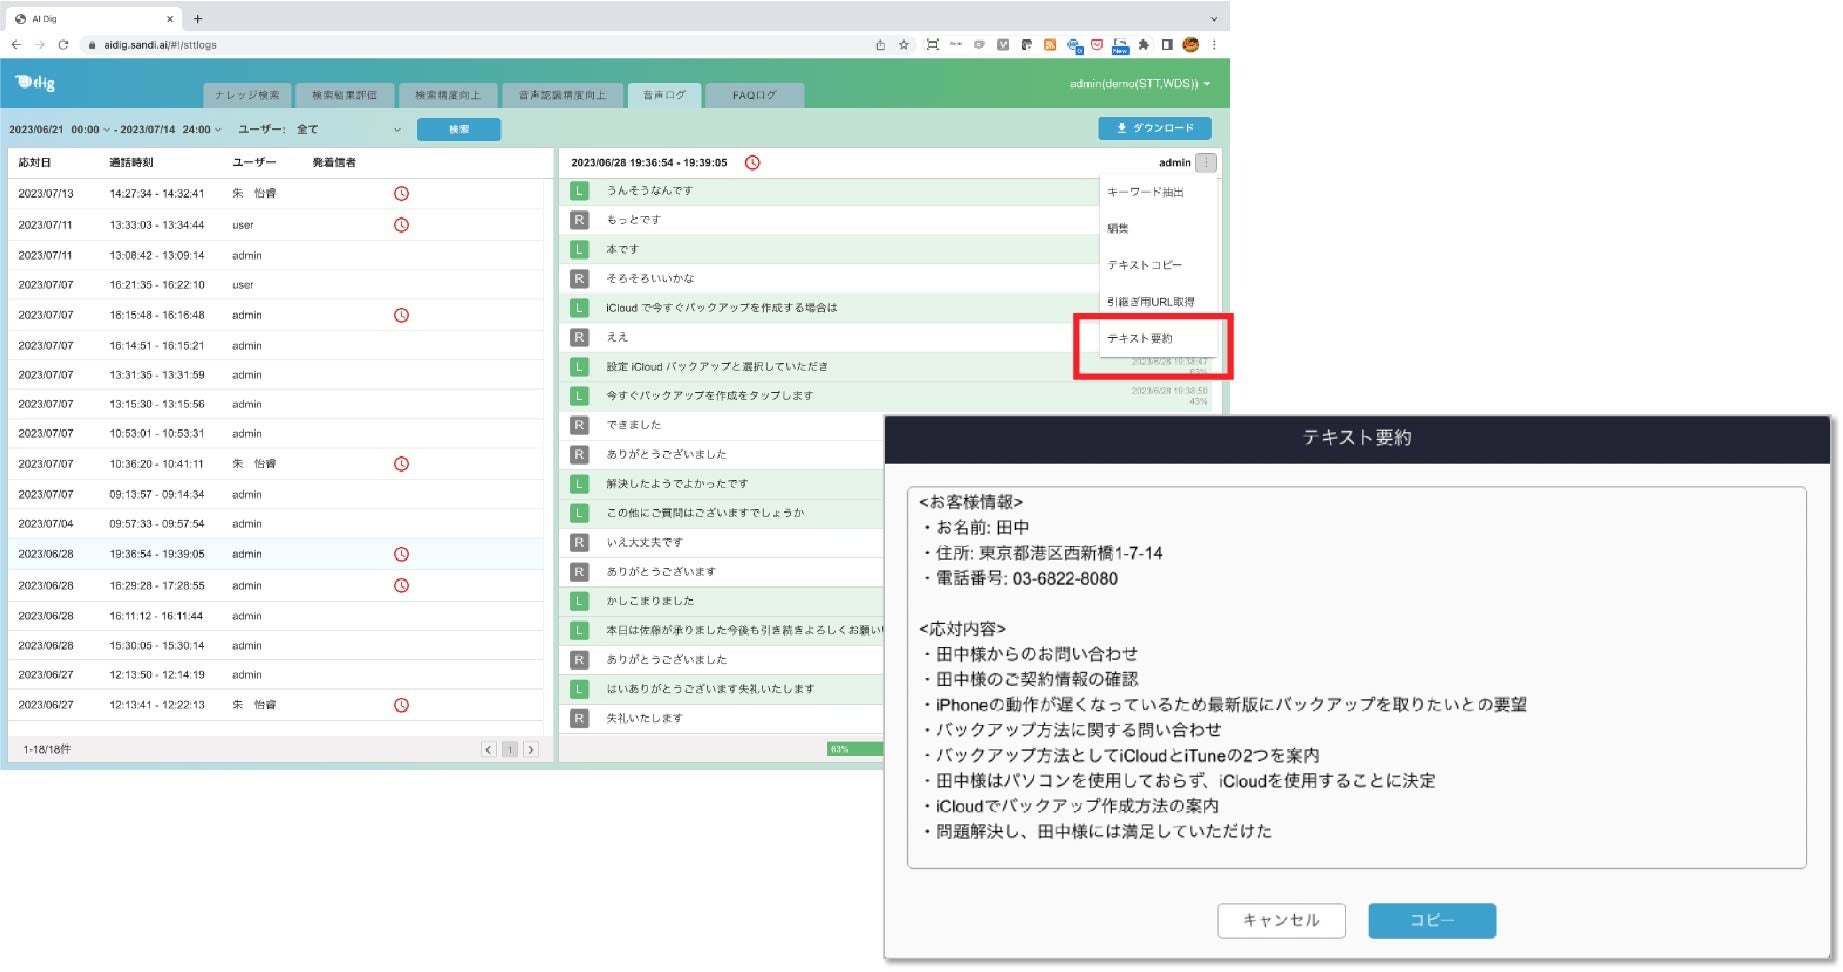This screenshot has height=972, width=1843.
Task: Click the red clock icon next to conversation timestamp 19:36:54
Action: pos(753,161)
